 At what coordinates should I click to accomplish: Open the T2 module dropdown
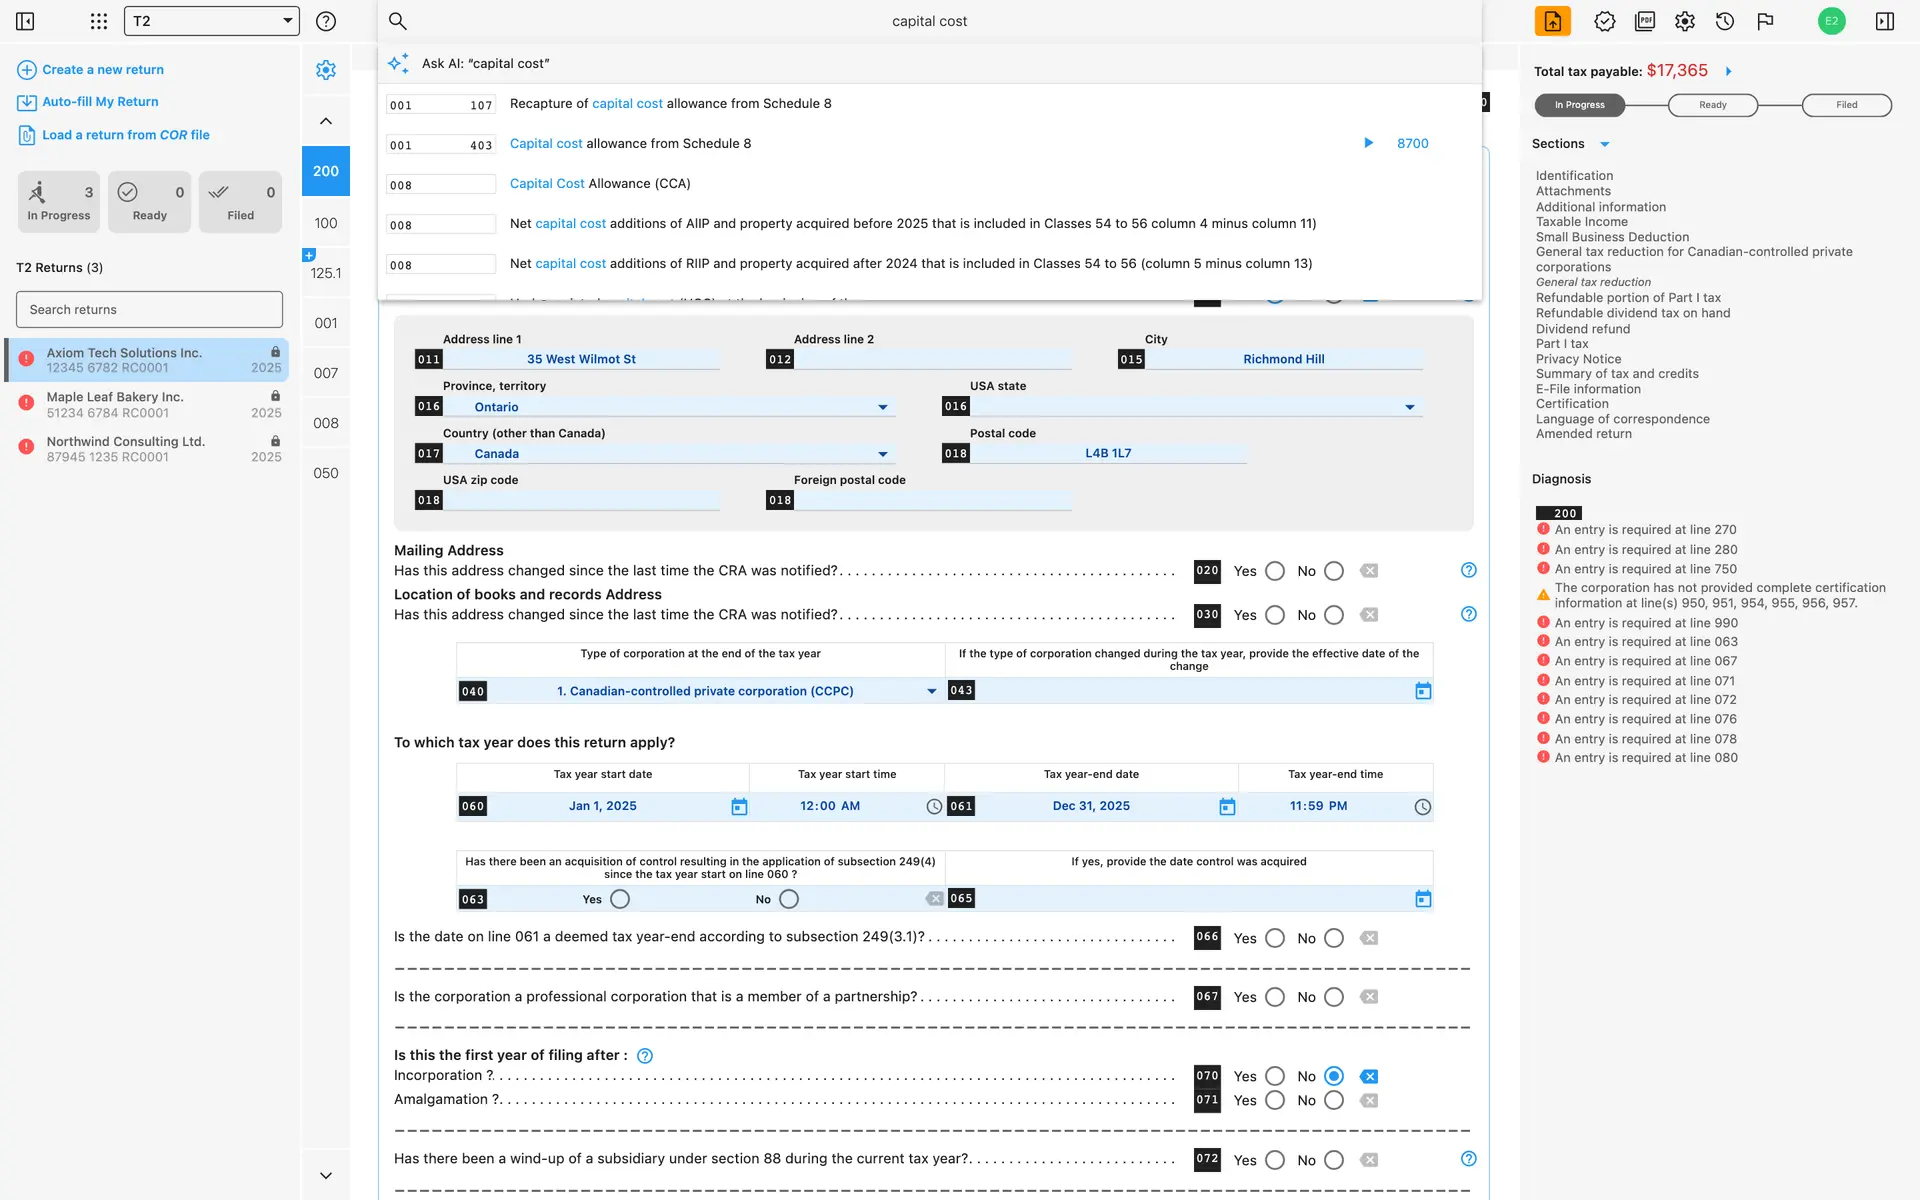pyautogui.click(x=212, y=21)
